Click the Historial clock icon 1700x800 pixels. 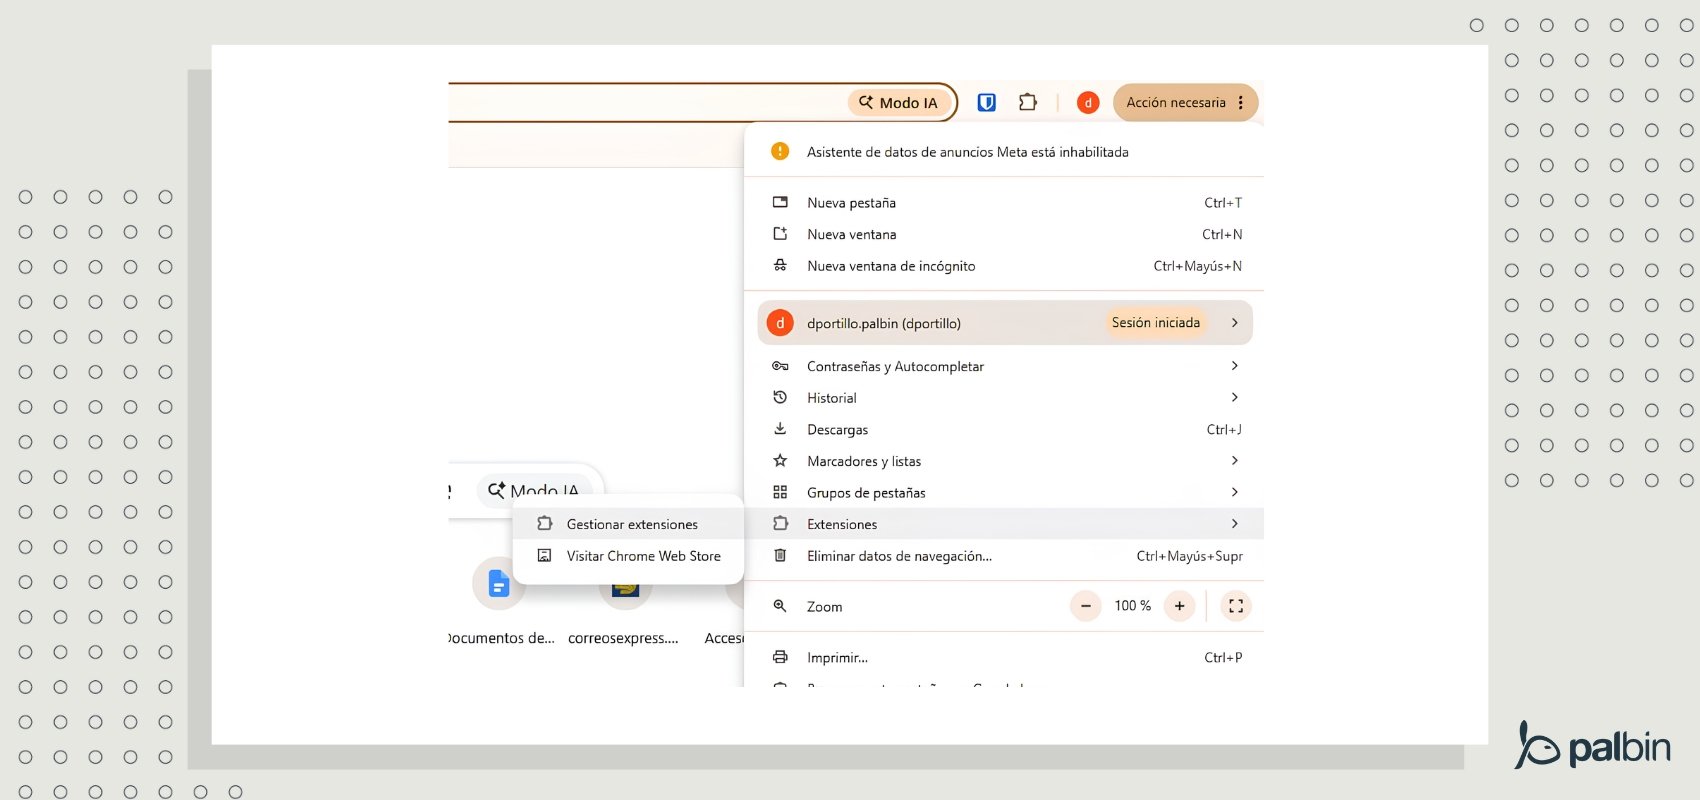pos(780,398)
